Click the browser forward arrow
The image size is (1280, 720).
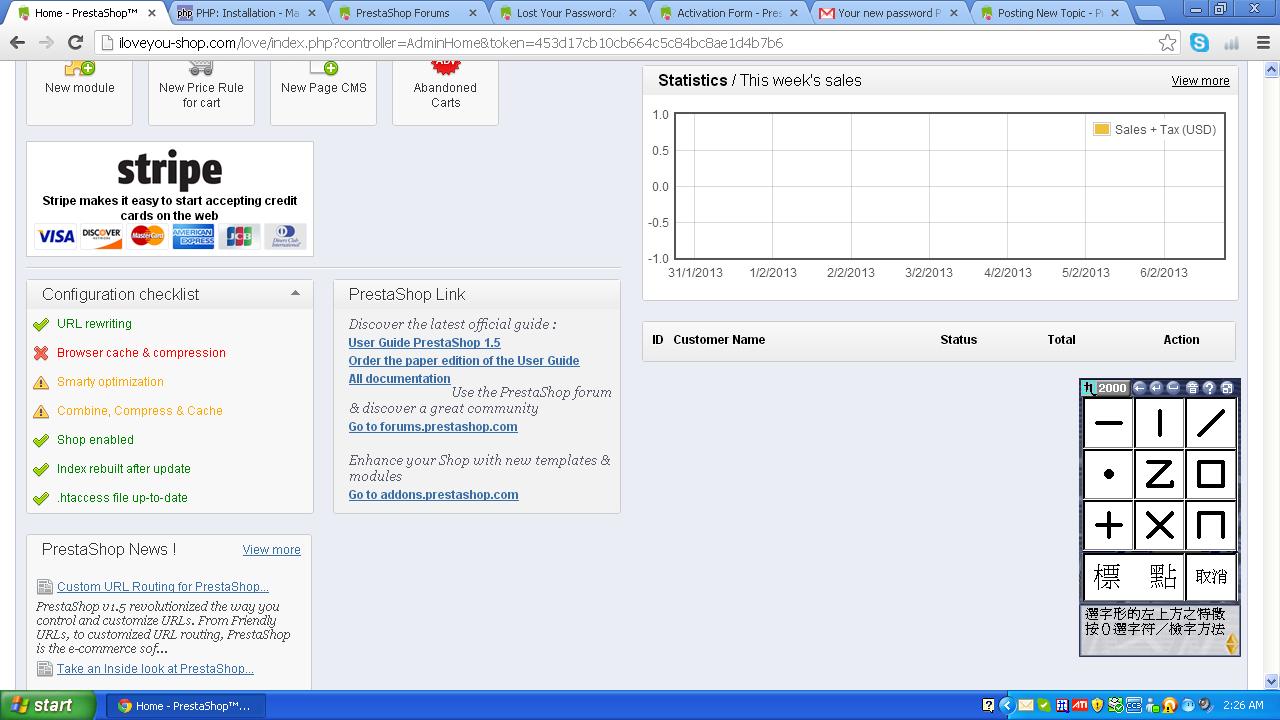[x=46, y=43]
